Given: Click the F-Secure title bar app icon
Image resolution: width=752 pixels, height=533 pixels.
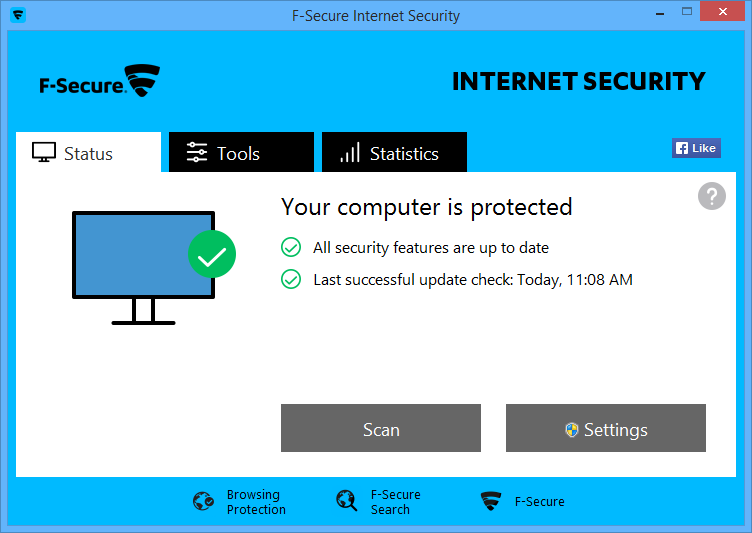Looking at the screenshot, I should 18,15.
